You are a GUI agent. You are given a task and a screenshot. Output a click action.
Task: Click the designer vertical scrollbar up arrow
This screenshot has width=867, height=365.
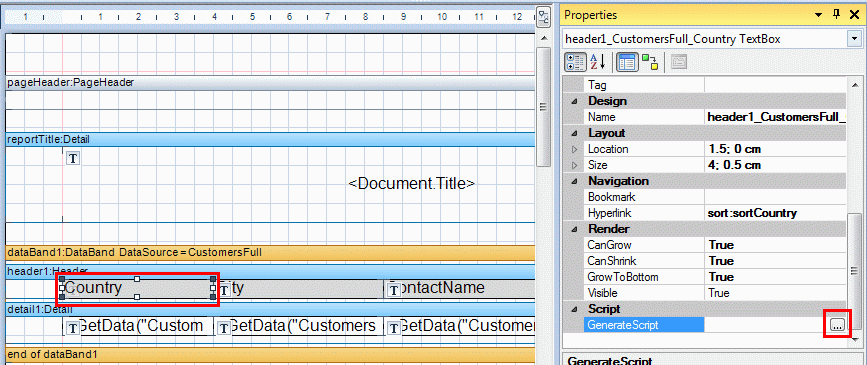tap(544, 38)
